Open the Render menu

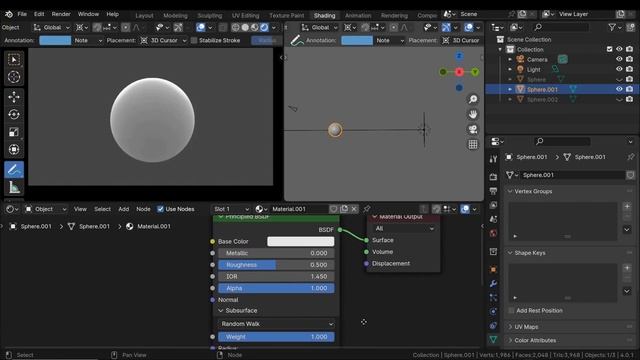point(61,14)
